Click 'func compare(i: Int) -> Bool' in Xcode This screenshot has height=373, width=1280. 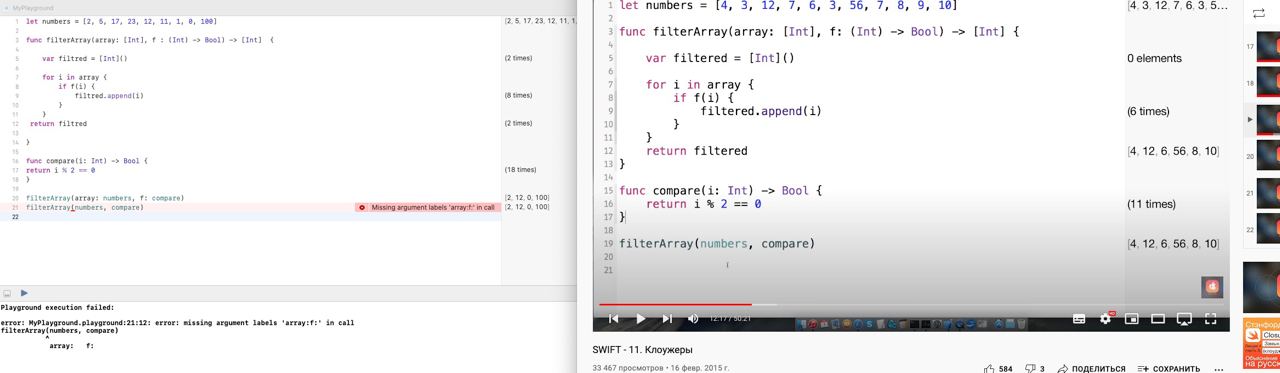coord(87,161)
